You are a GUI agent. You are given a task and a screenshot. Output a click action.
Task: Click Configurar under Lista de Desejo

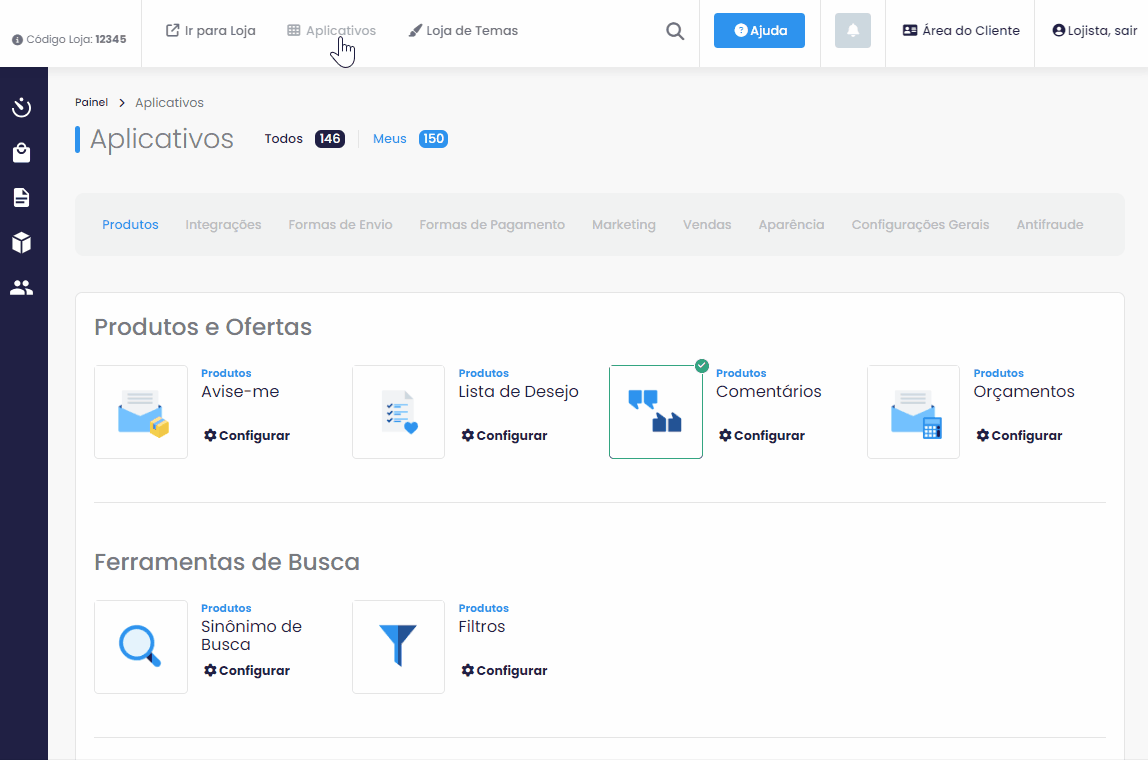click(x=504, y=436)
